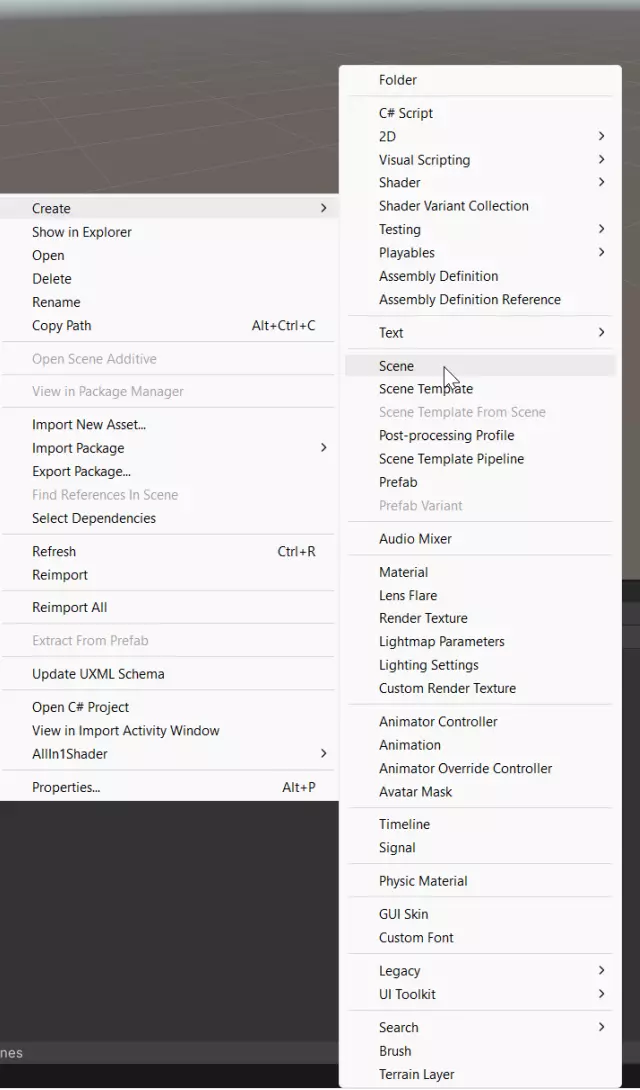Expand the Import Package submenu
The width and height of the screenshot is (640, 1090).
[78, 448]
